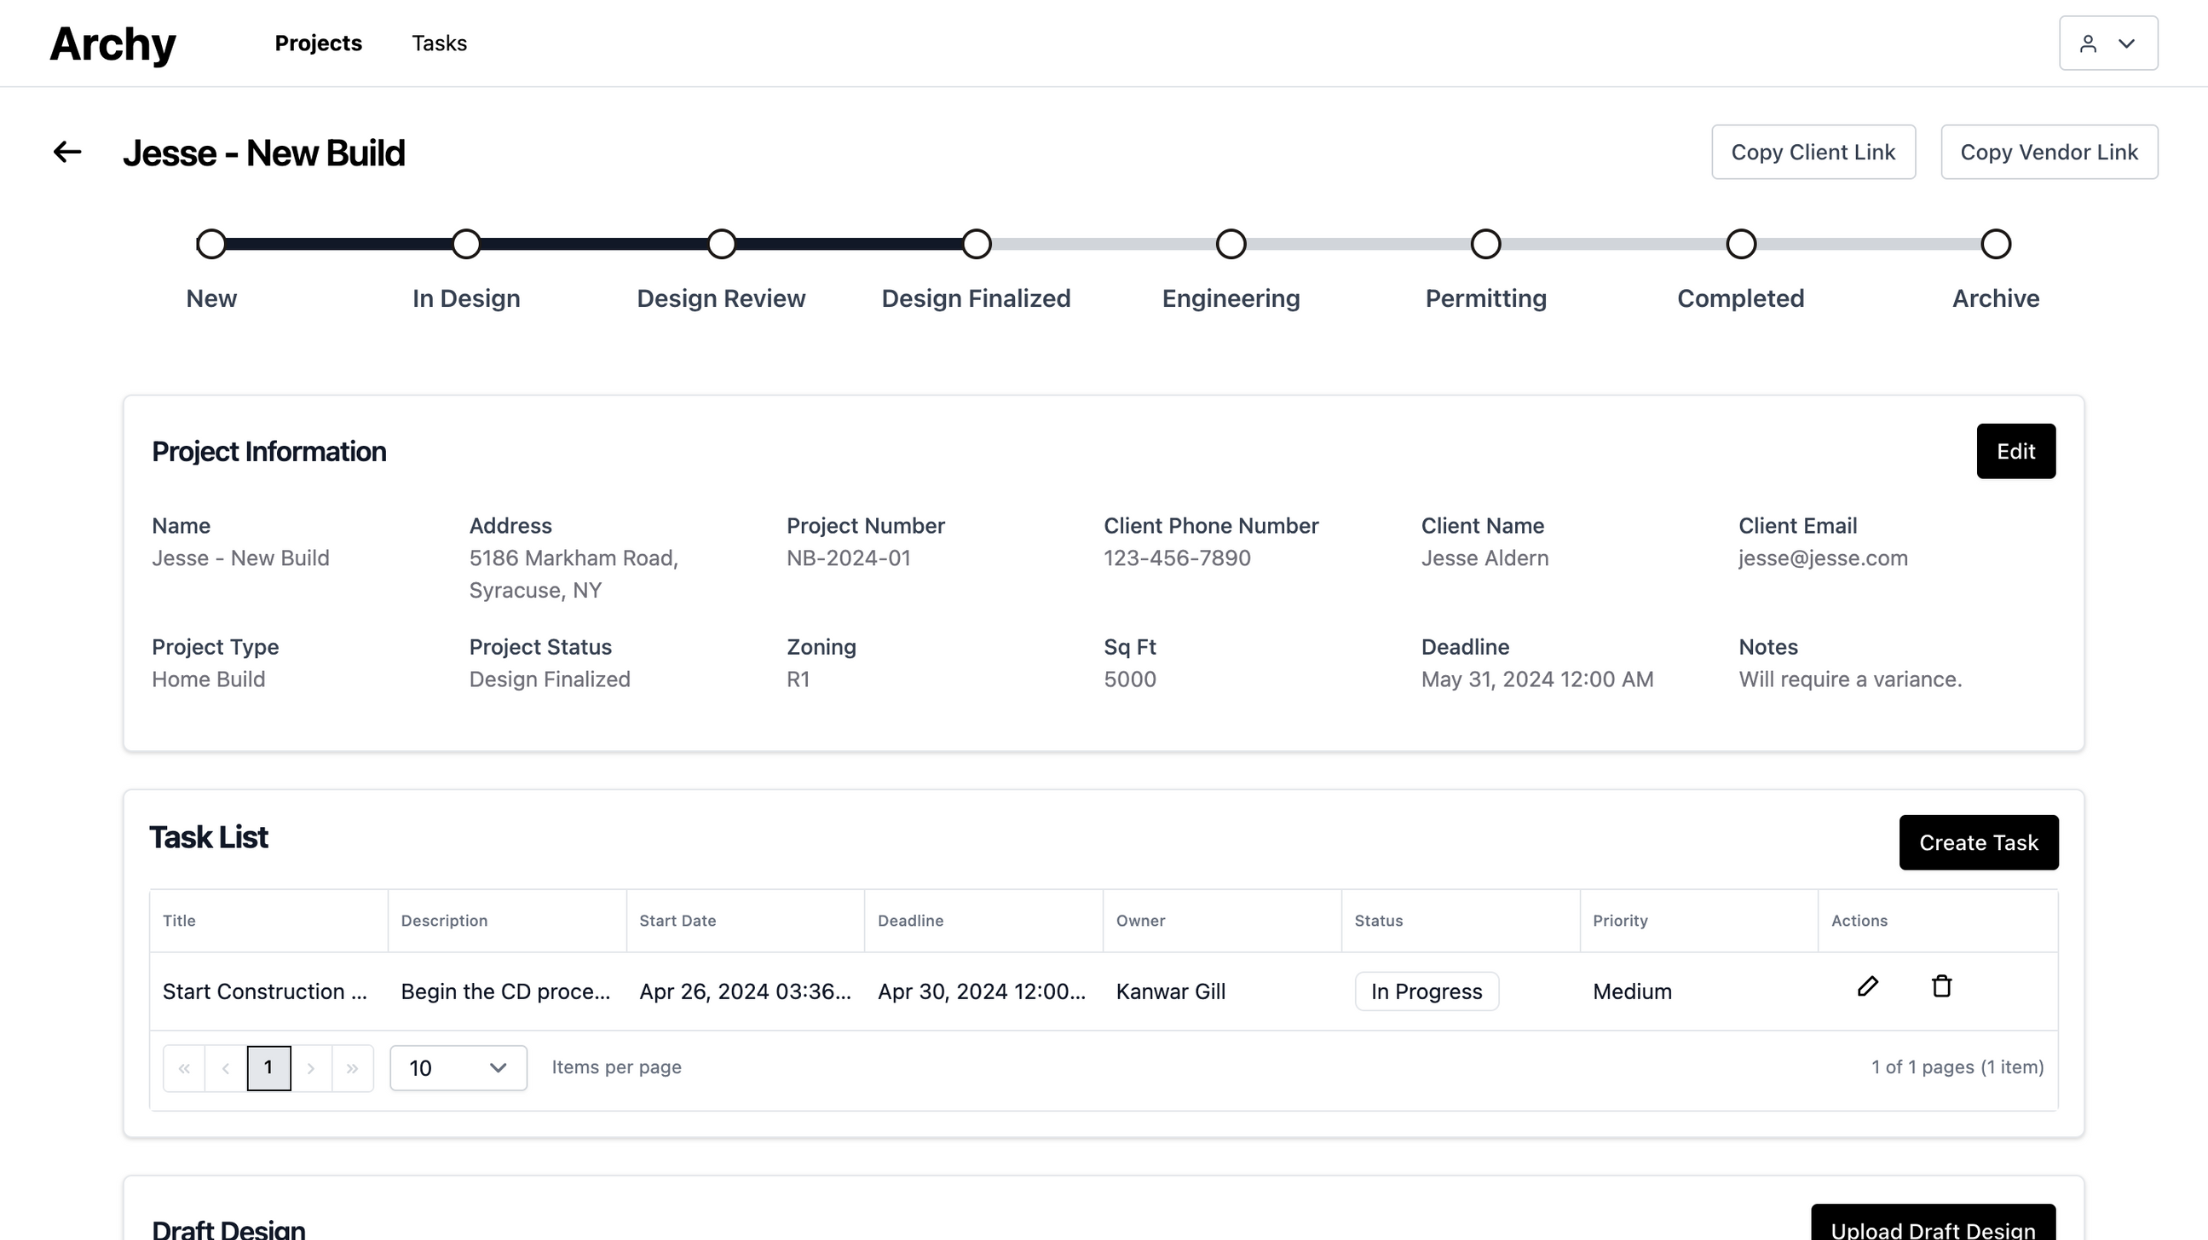
Task: Open the user account menu
Action: click(x=2108, y=43)
